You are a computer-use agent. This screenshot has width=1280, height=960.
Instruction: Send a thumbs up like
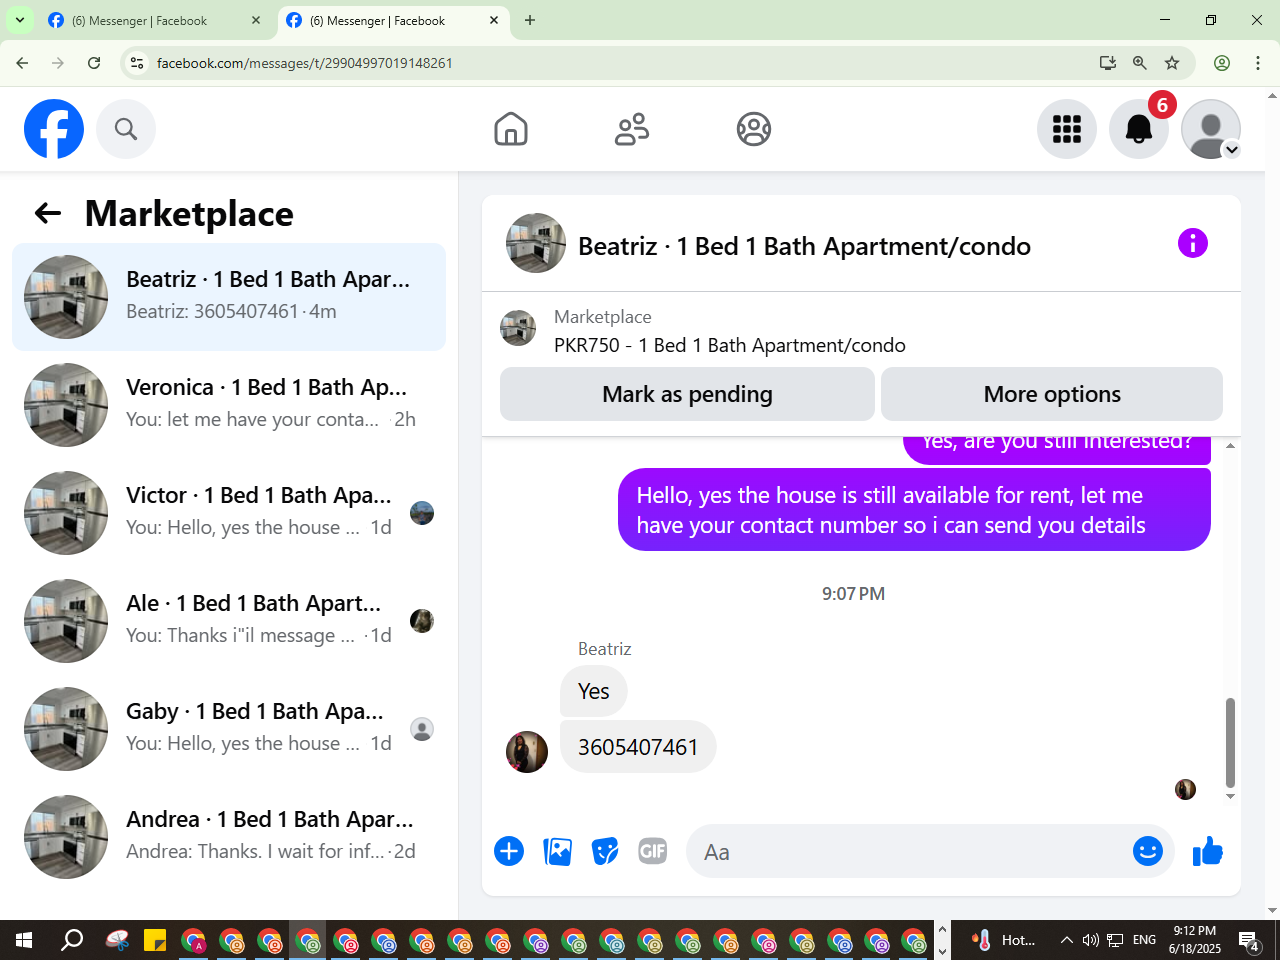coord(1208,851)
